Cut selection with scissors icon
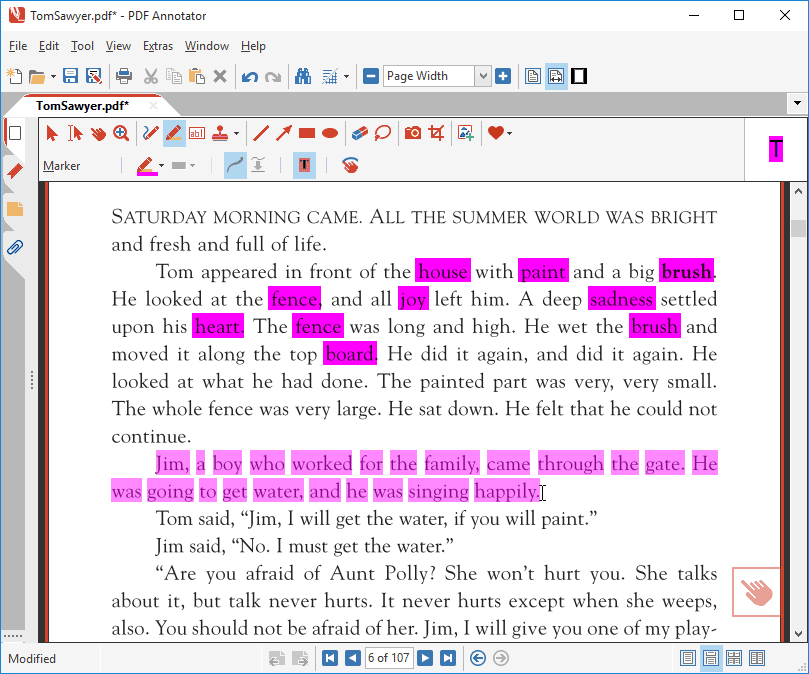 point(150,76)
